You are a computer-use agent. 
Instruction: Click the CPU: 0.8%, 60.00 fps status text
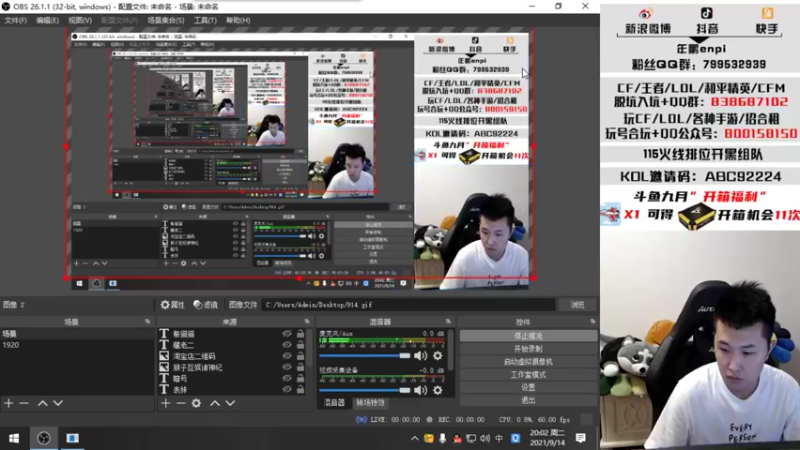tap(534, 419)
